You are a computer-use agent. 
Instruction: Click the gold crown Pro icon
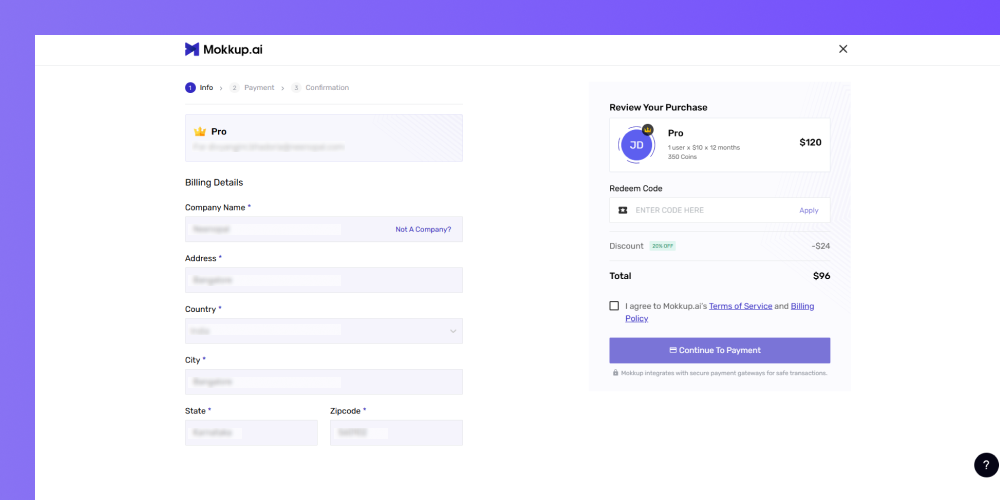(x=200, y=131)
